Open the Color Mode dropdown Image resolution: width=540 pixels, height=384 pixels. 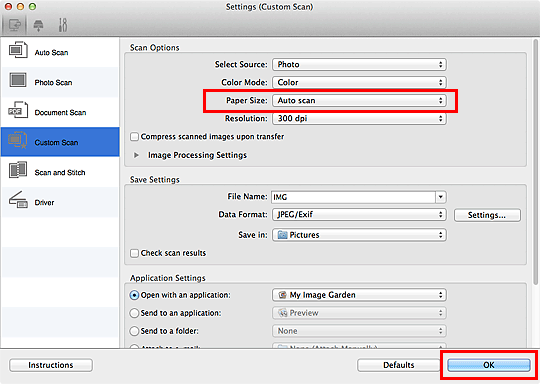(359, 82)
